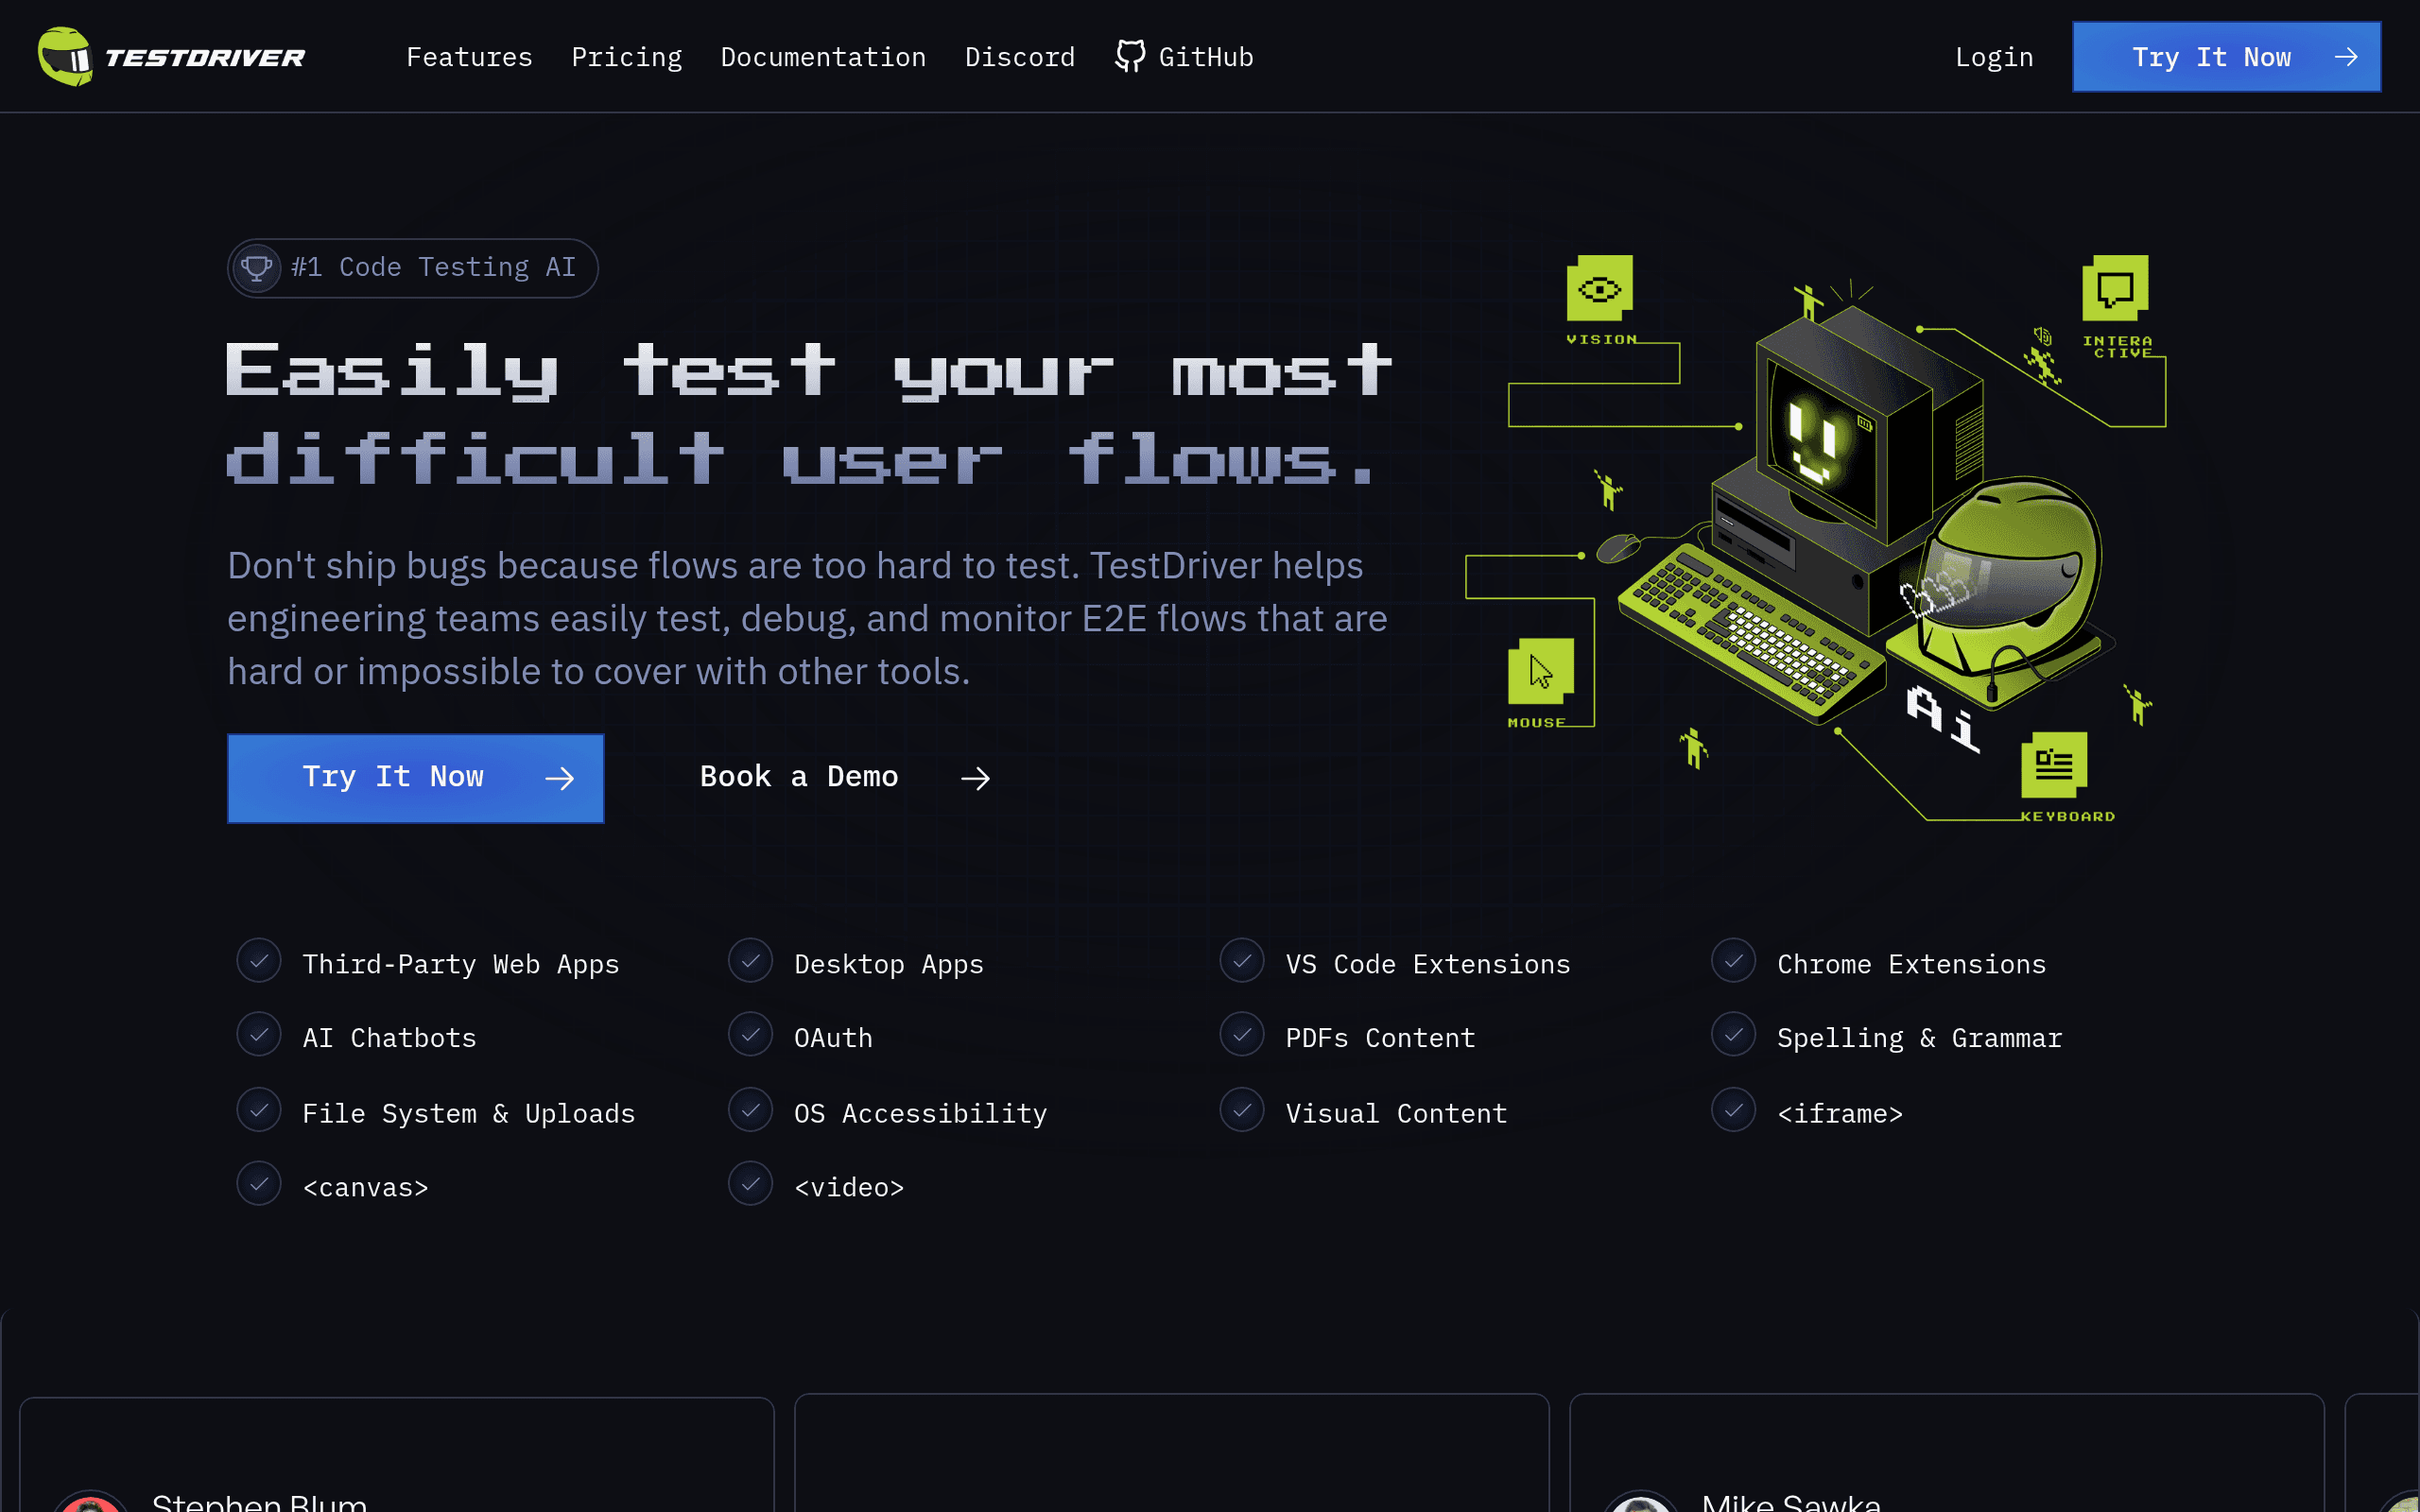Click the trophy icon in the badge
Viewport: 2420px width, 1512px height.
[257, 268]
